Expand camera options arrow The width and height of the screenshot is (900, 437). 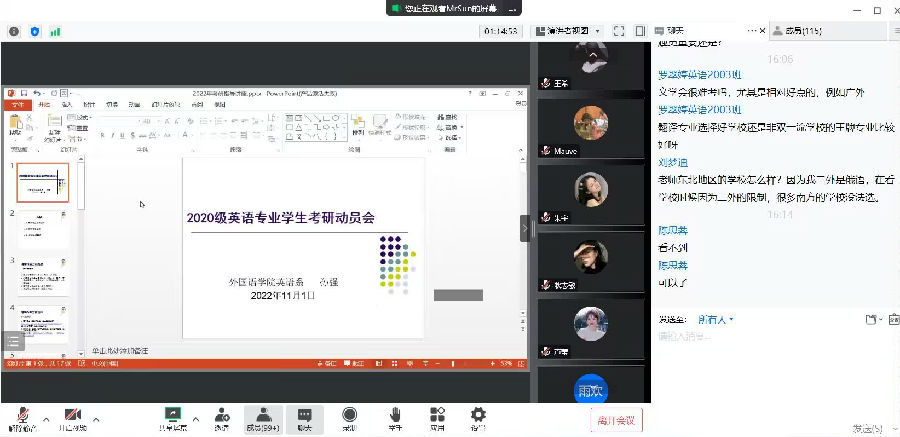click(96, 419)
